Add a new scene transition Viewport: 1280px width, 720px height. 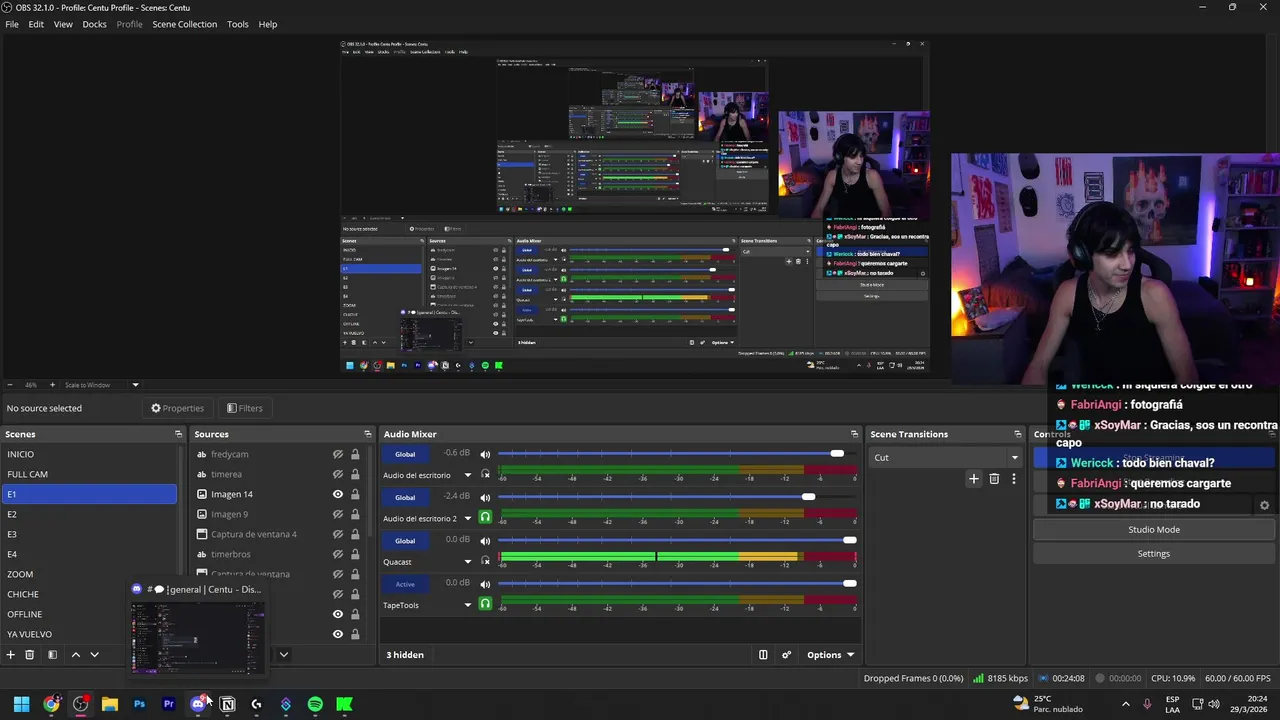973,479
